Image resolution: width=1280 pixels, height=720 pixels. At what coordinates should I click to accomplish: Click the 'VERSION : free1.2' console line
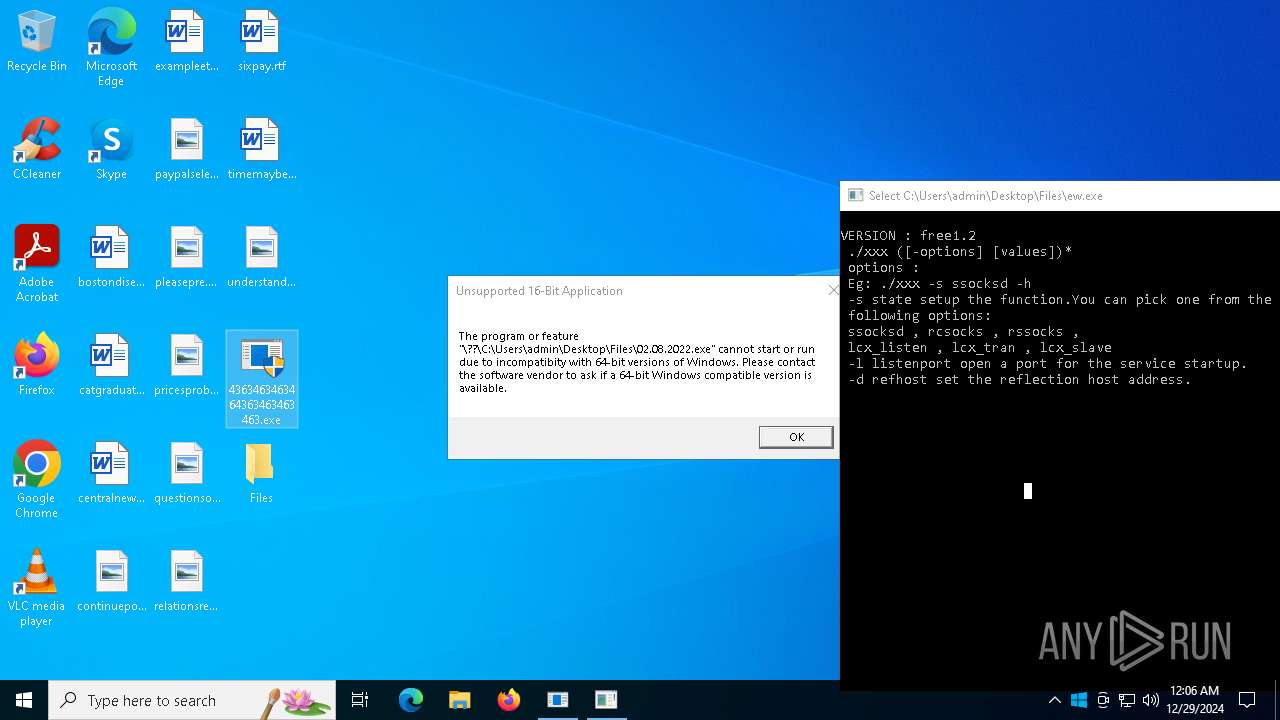(908, 236)
